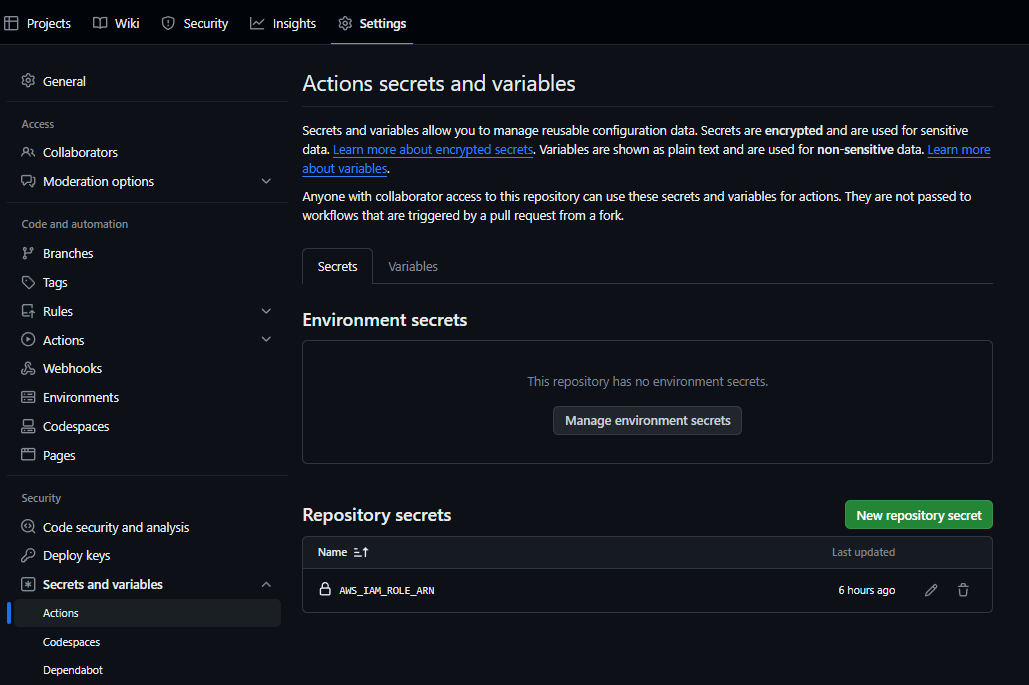Viewport: 1029px width, 685px height.
Task: Click the AWS_IAM_ROLE_ARN secret name
Action: [387, 591]
